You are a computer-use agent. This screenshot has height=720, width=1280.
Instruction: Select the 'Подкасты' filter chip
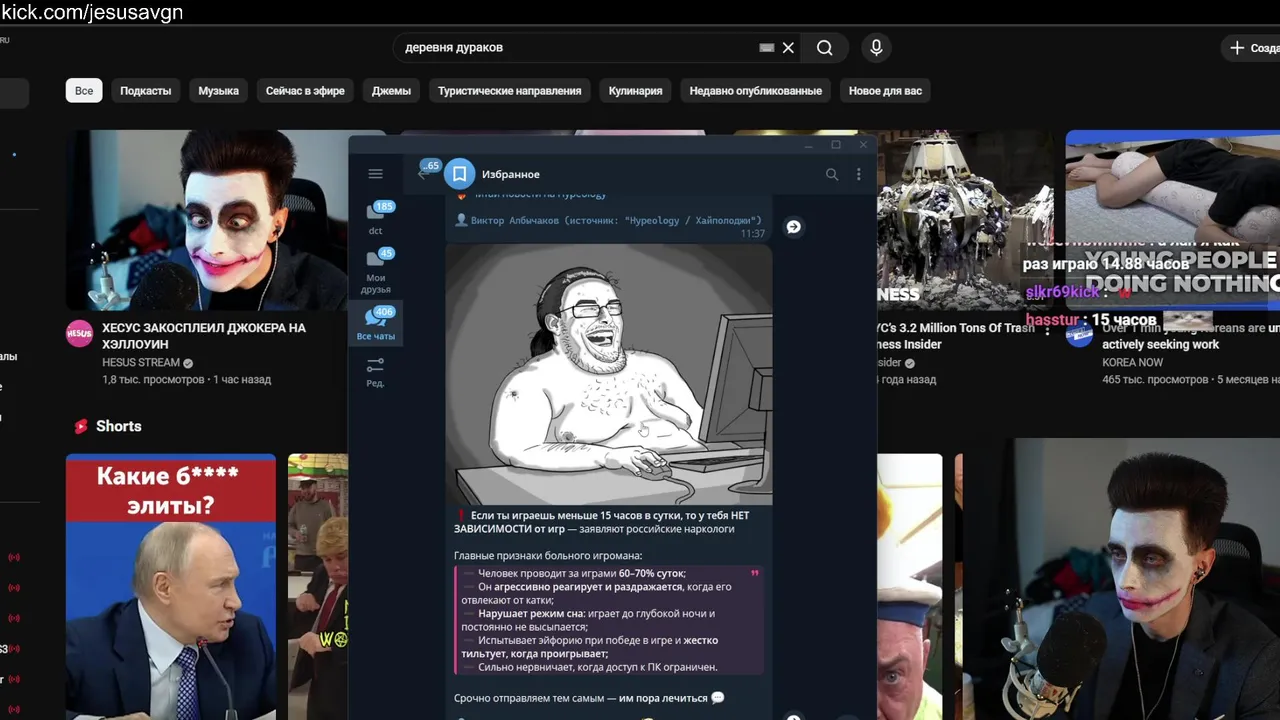(146, 90)
